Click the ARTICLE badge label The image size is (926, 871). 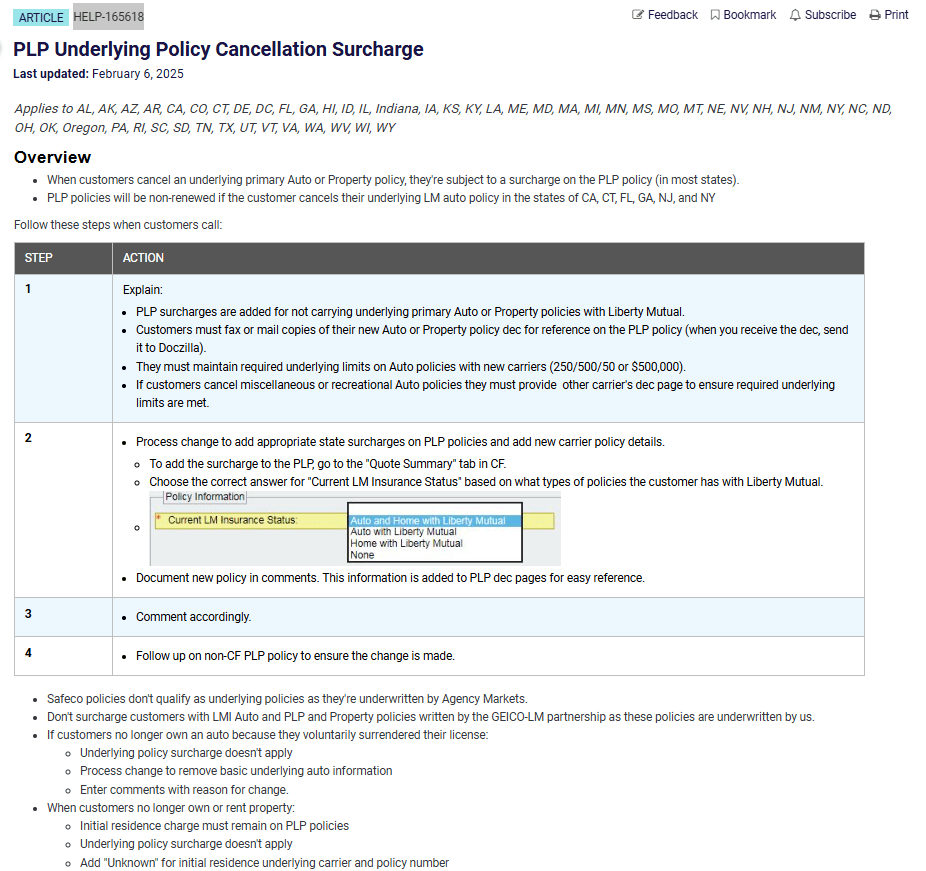click(x=41, y=18)
